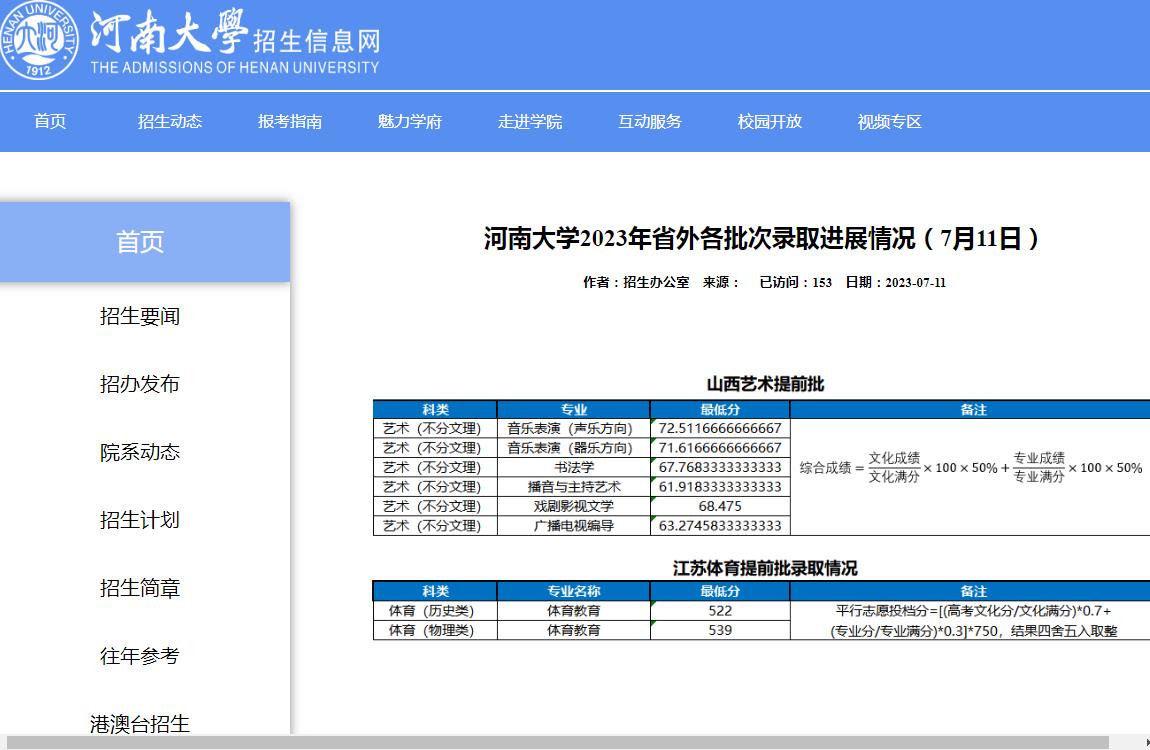
Task: Select 魅力学府 in the navigation bar
Action: pos(409,122)
